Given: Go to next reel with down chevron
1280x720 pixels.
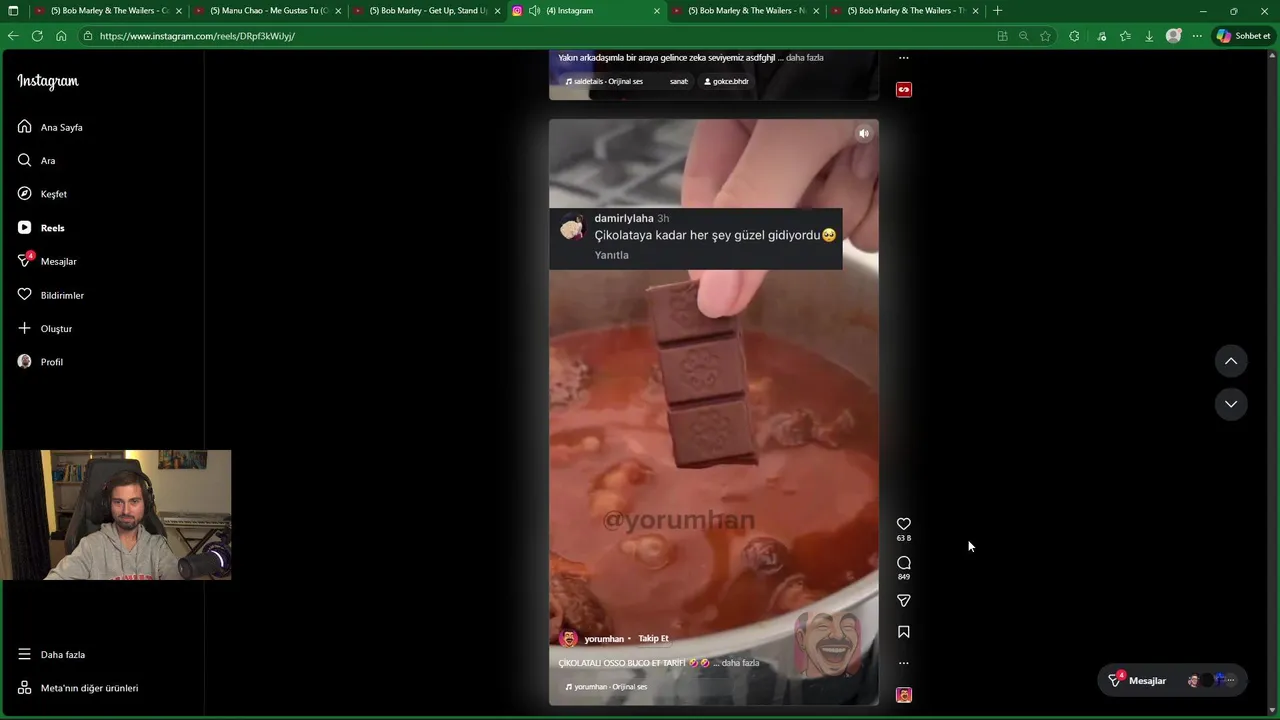Looking at the screenshot, I should 1231,404.
